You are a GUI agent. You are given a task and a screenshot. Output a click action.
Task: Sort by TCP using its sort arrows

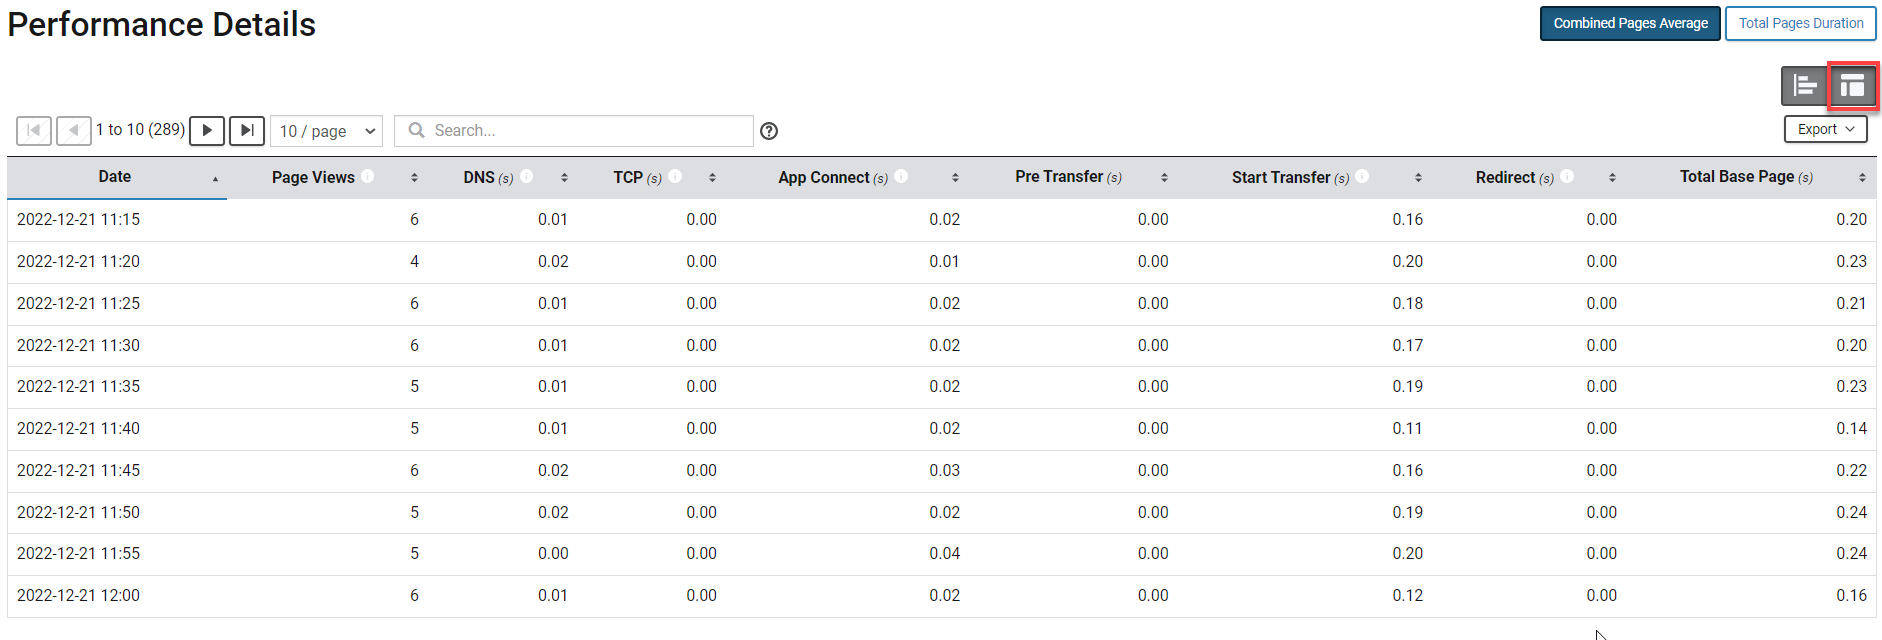pos(712,178)
